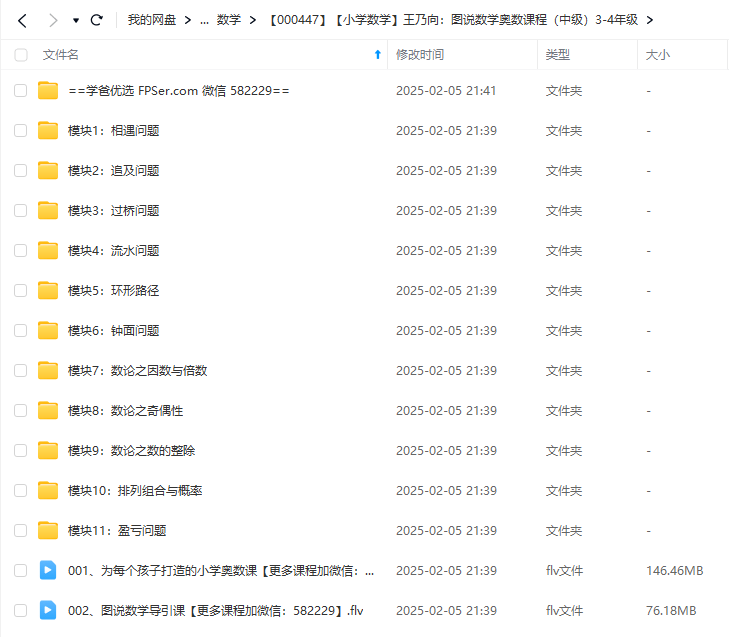Expand the ... collapsed breadcrumb path

pyautogui.click(x=204, y=20)
